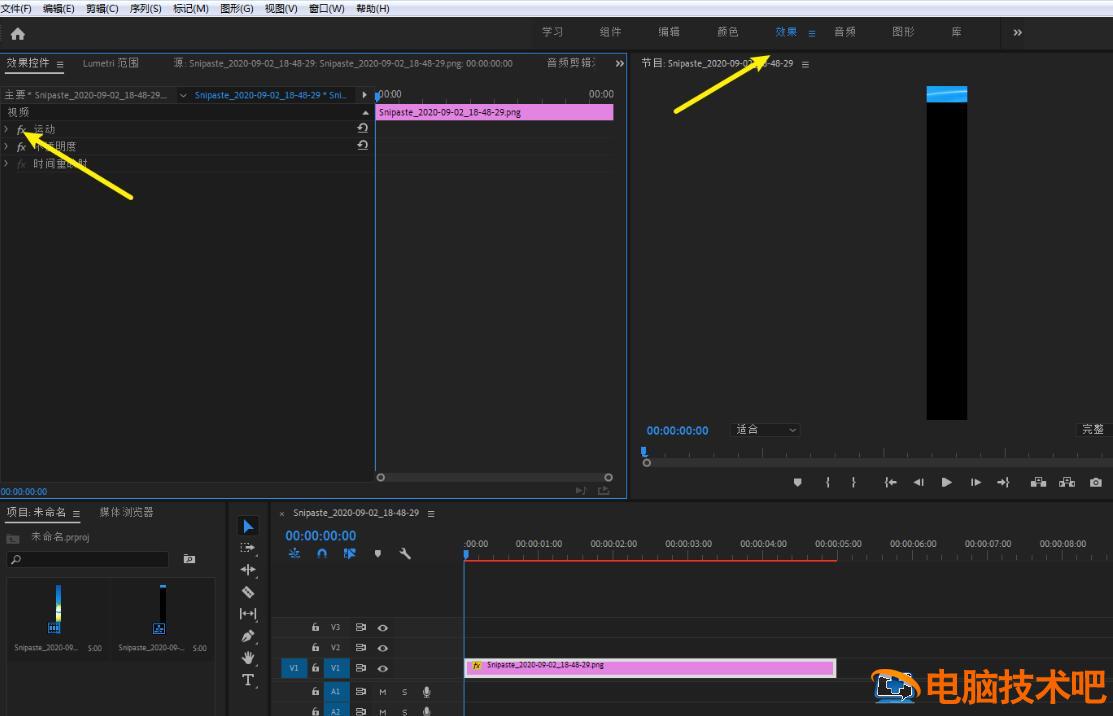Viewport: 1113px width, 716px height.
Task: Select the Hand tool
Action: pyautogui.click(x=248, y=658)
